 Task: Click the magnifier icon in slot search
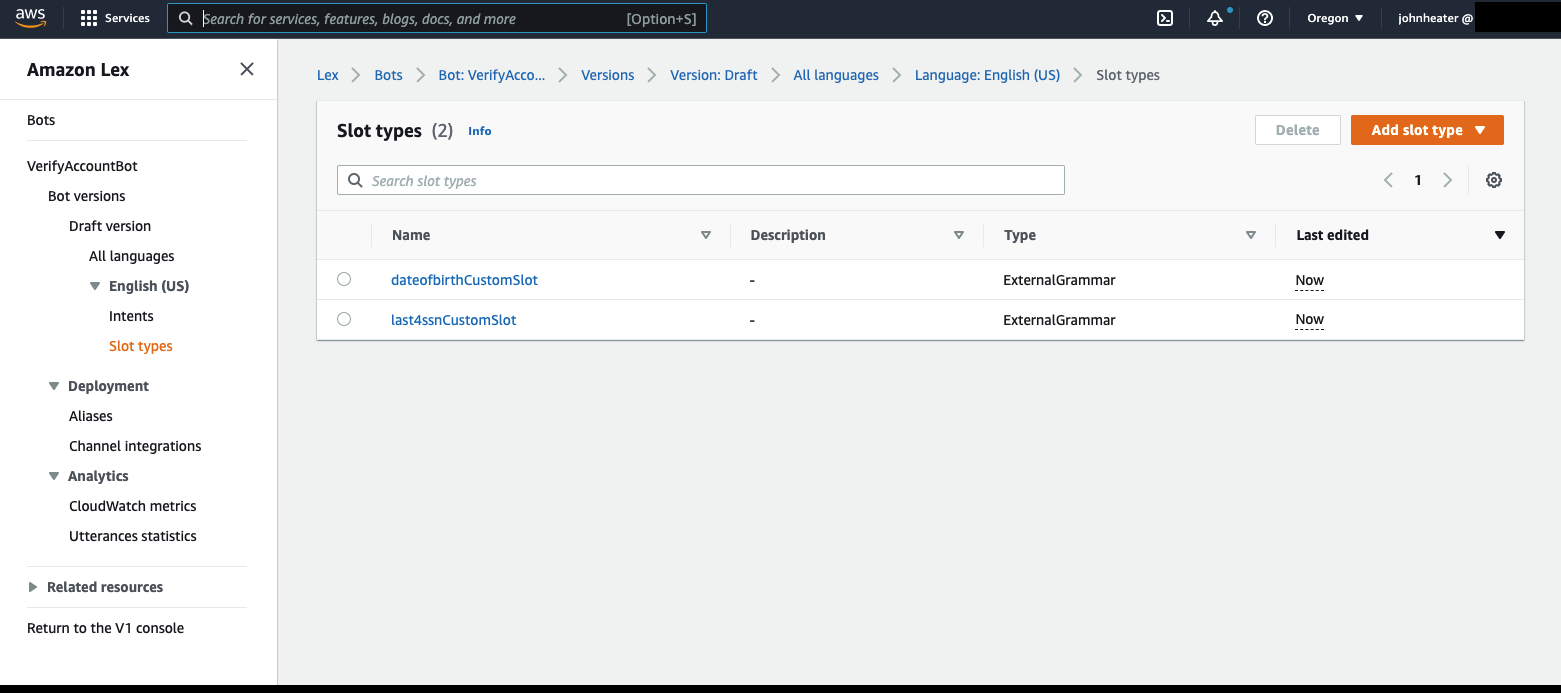(x=355, y=181)
